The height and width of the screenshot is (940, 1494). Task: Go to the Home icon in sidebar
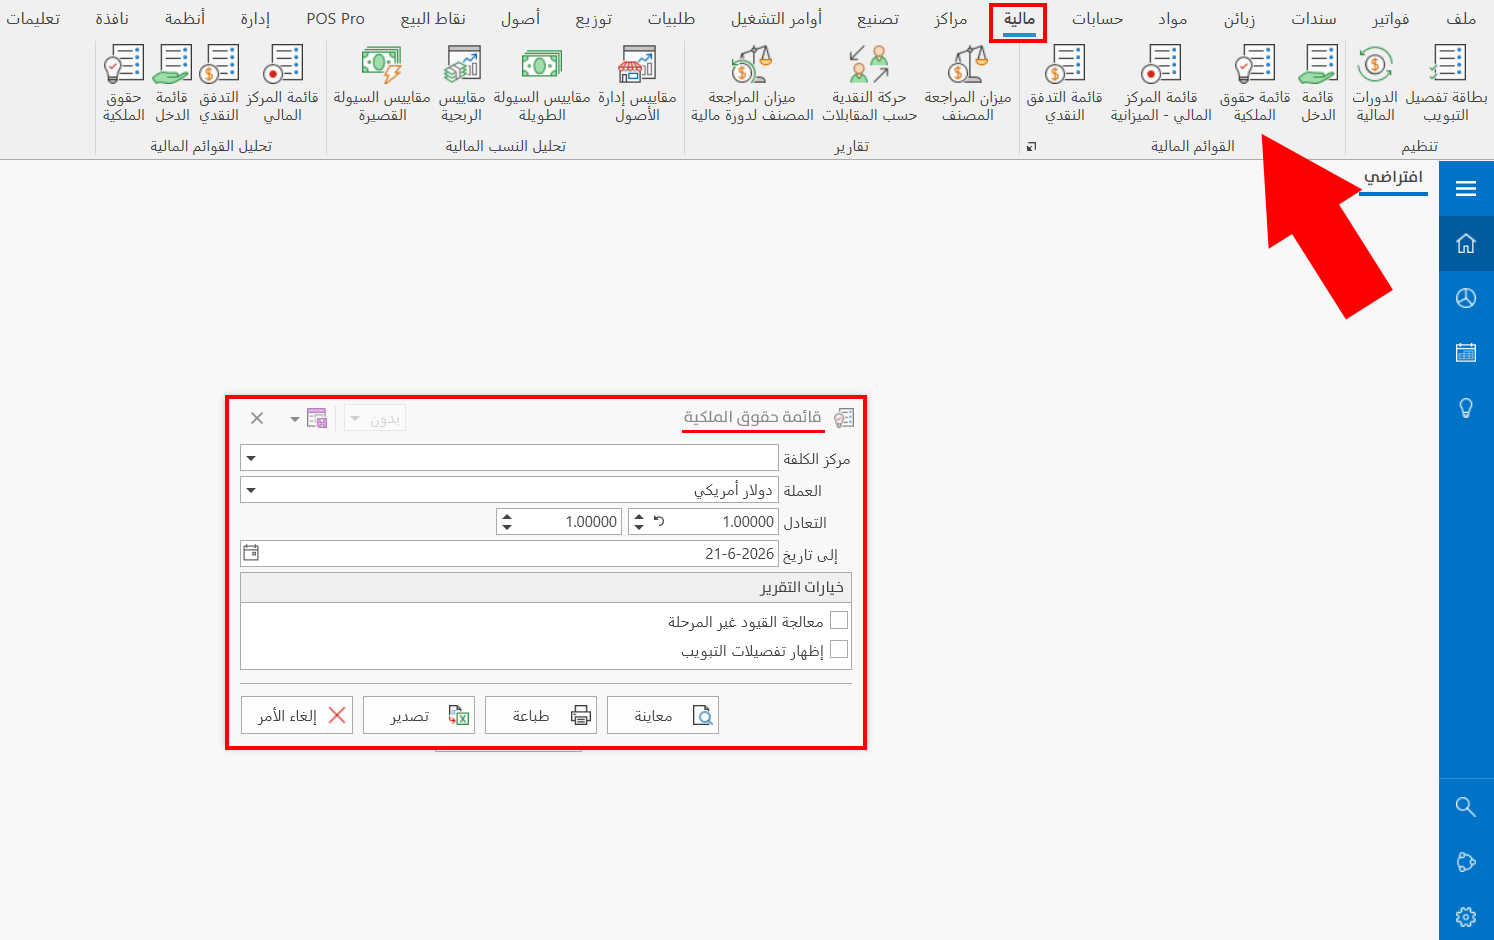[1466, 243]
